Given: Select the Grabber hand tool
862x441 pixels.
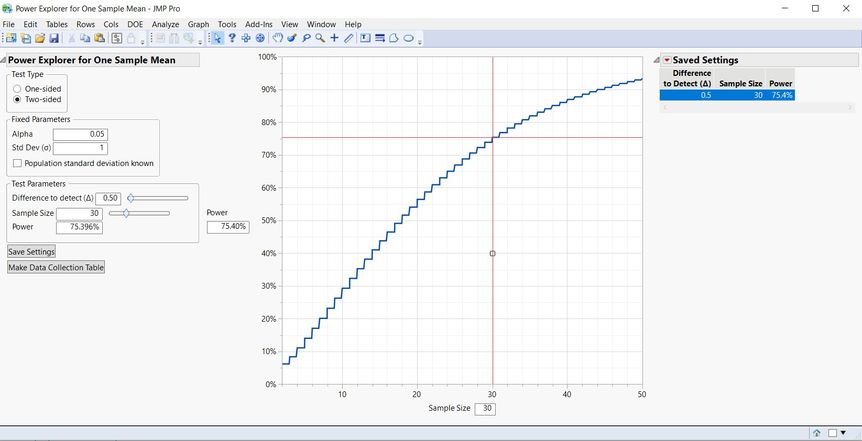Looking at the screenshot, I should point(278,38).
